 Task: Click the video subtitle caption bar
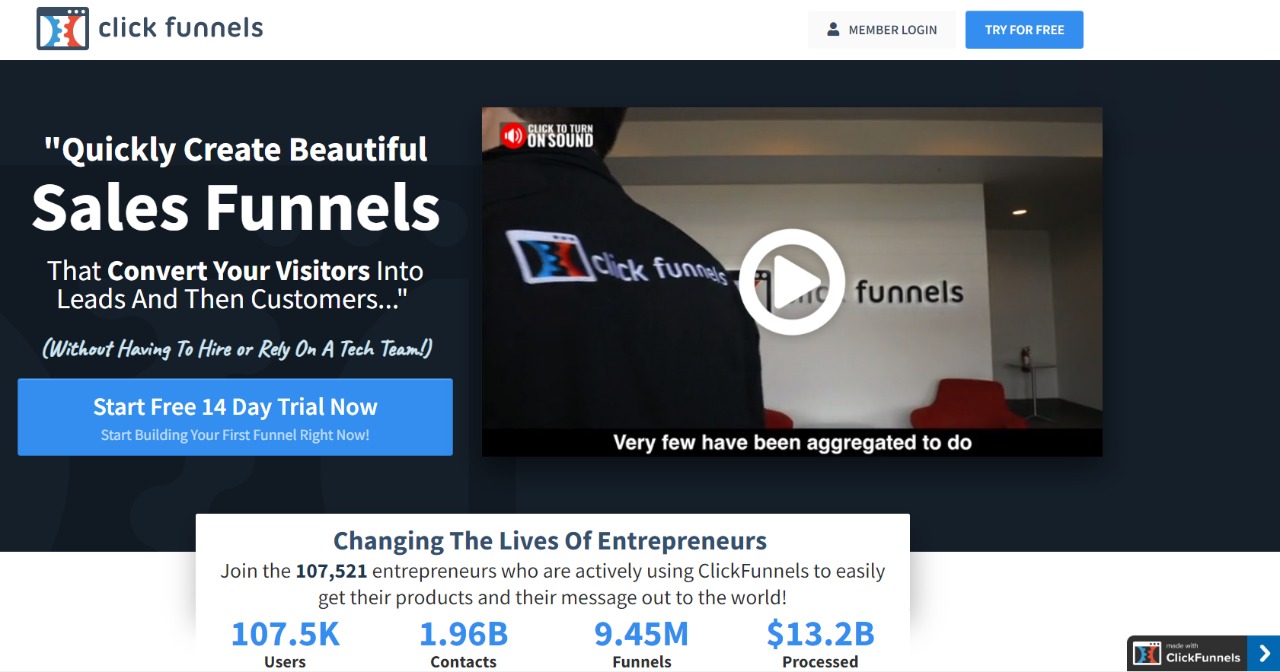click(x=792, y=442)
